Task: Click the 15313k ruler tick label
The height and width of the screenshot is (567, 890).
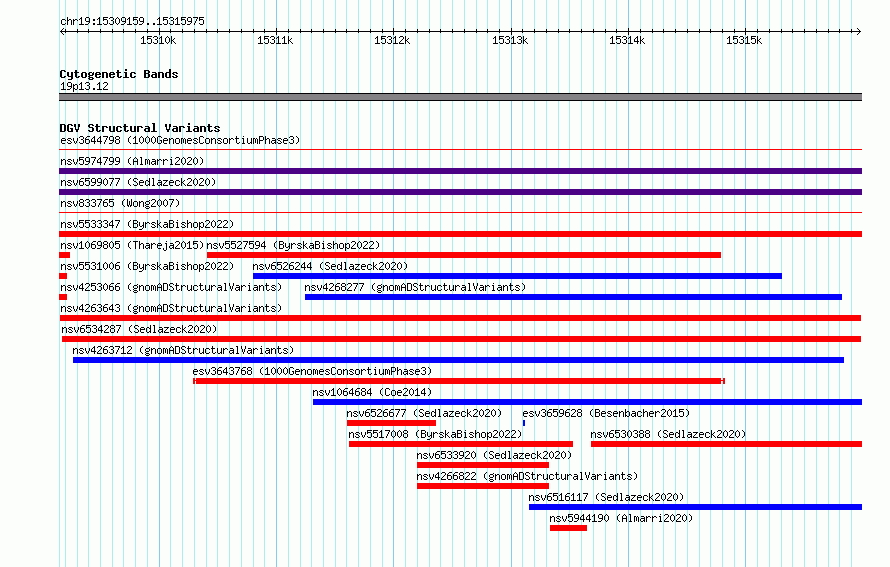Action: coord(510,40)
